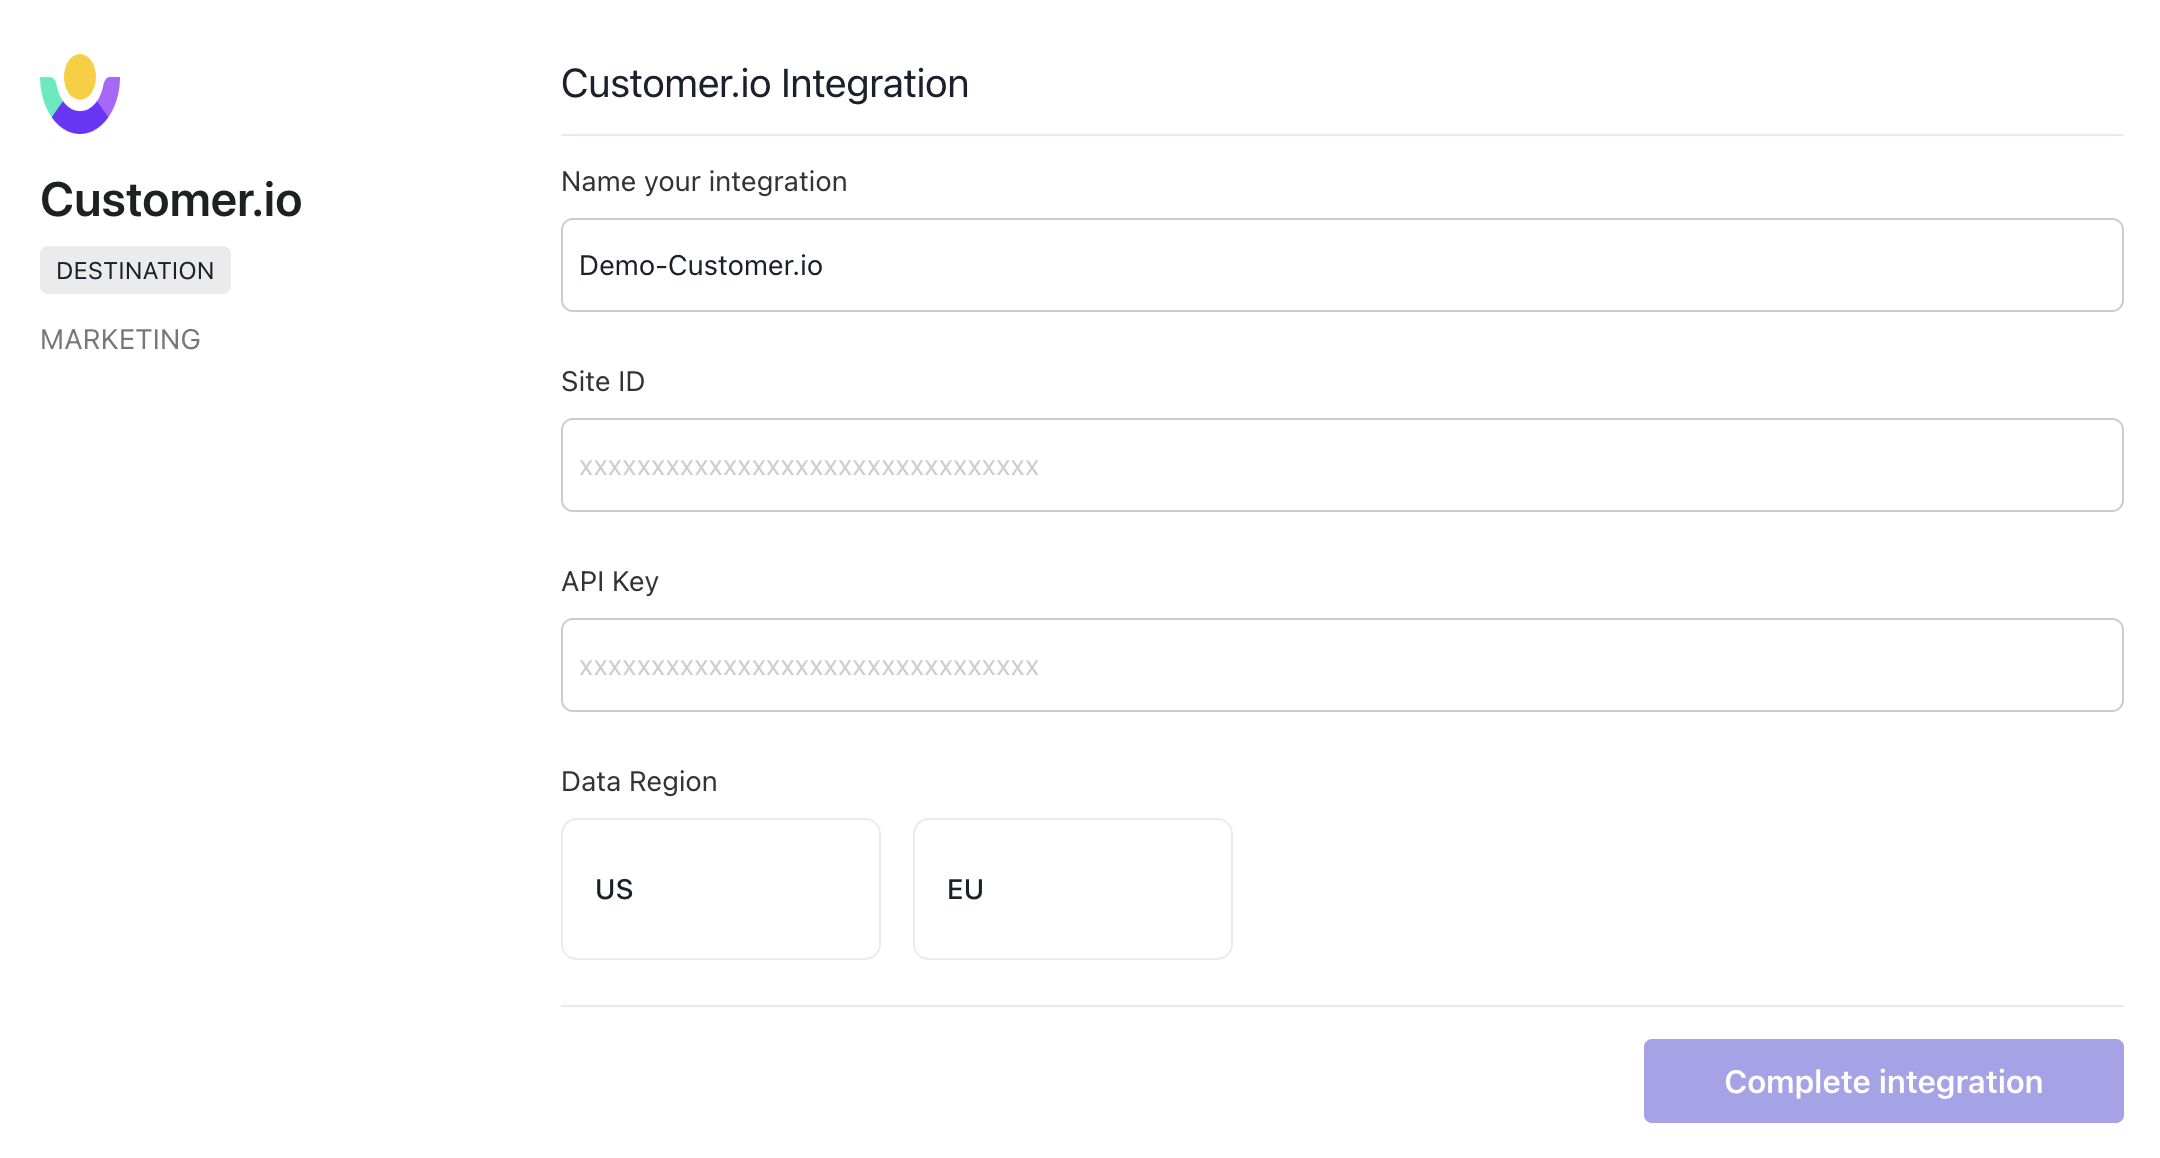
Task: Click the Customer.io Integration heading
Action: coord(765,84)
